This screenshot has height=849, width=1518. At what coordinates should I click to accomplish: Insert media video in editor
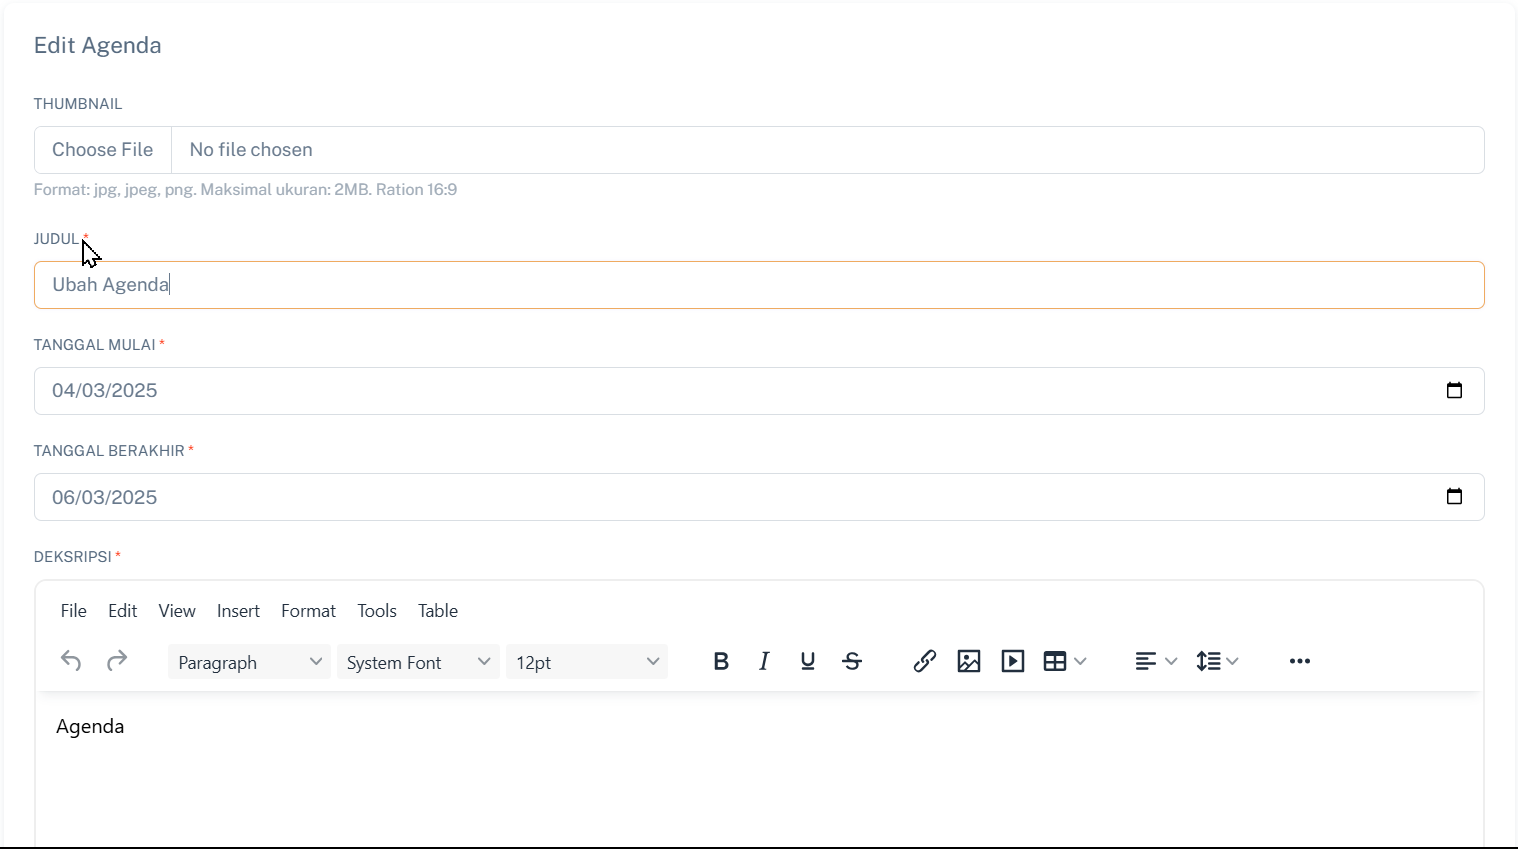(x=1012, y=661)
